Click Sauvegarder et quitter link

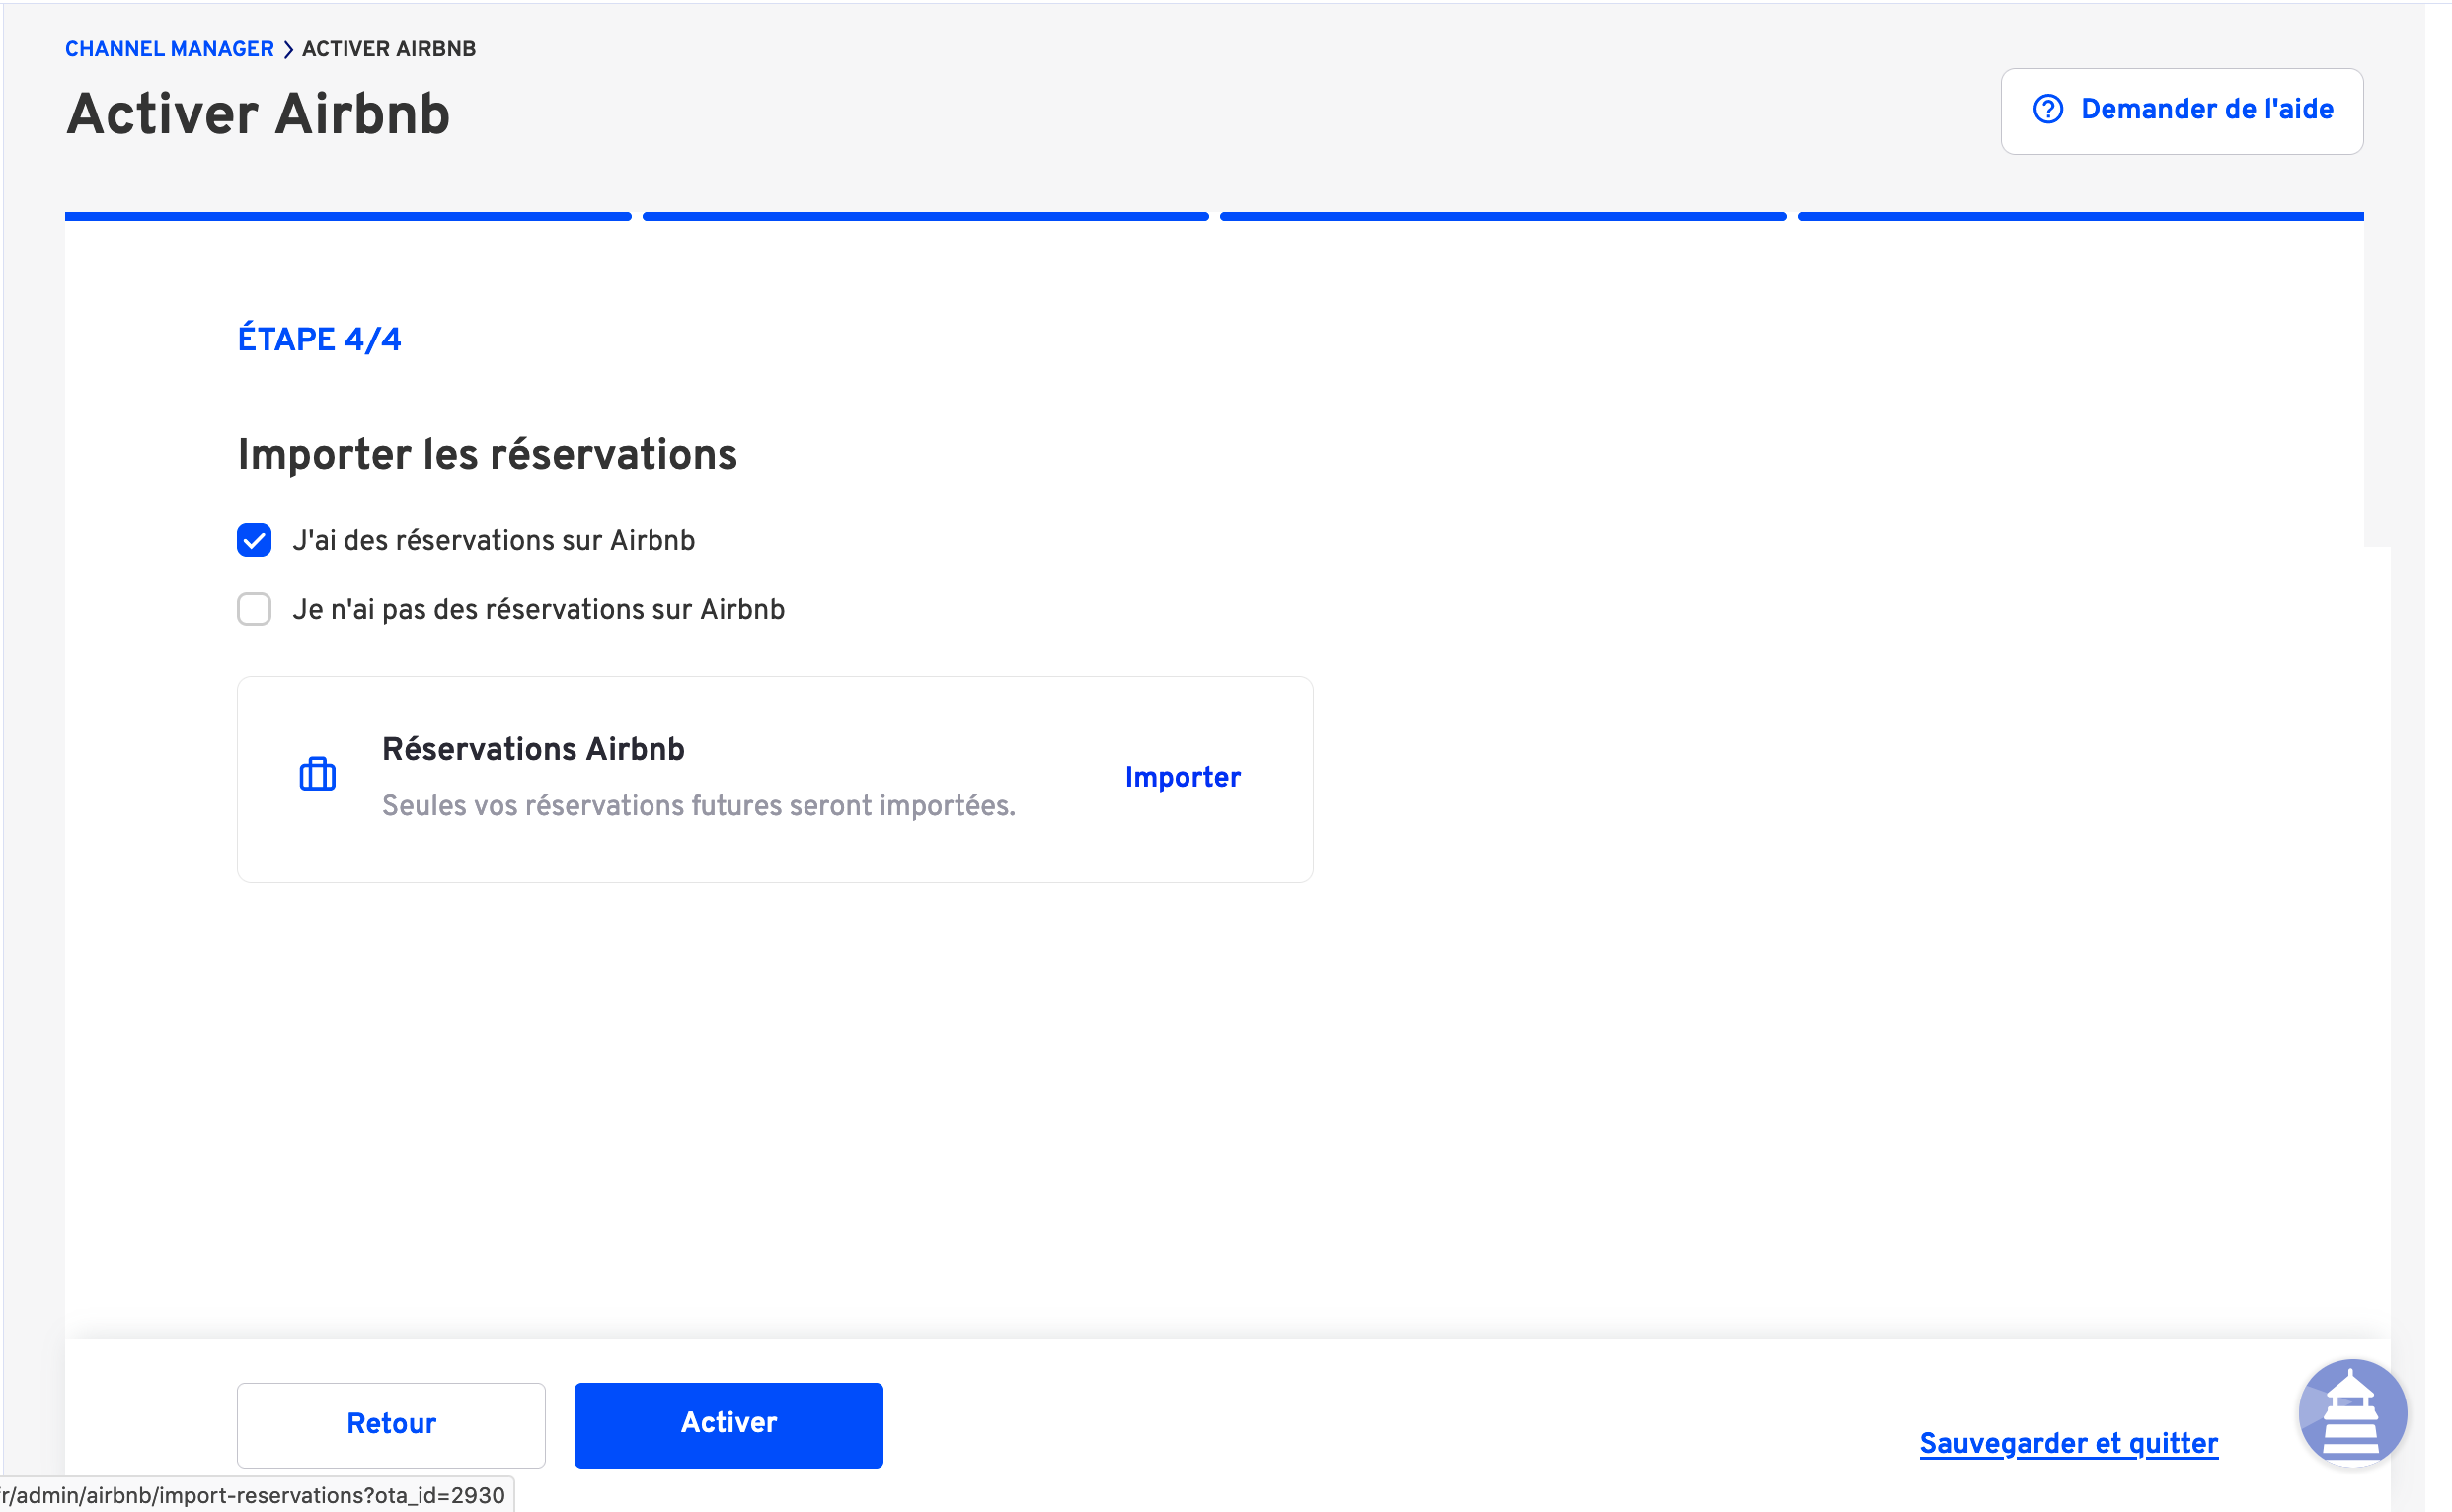click(x=2068, y=1443)
